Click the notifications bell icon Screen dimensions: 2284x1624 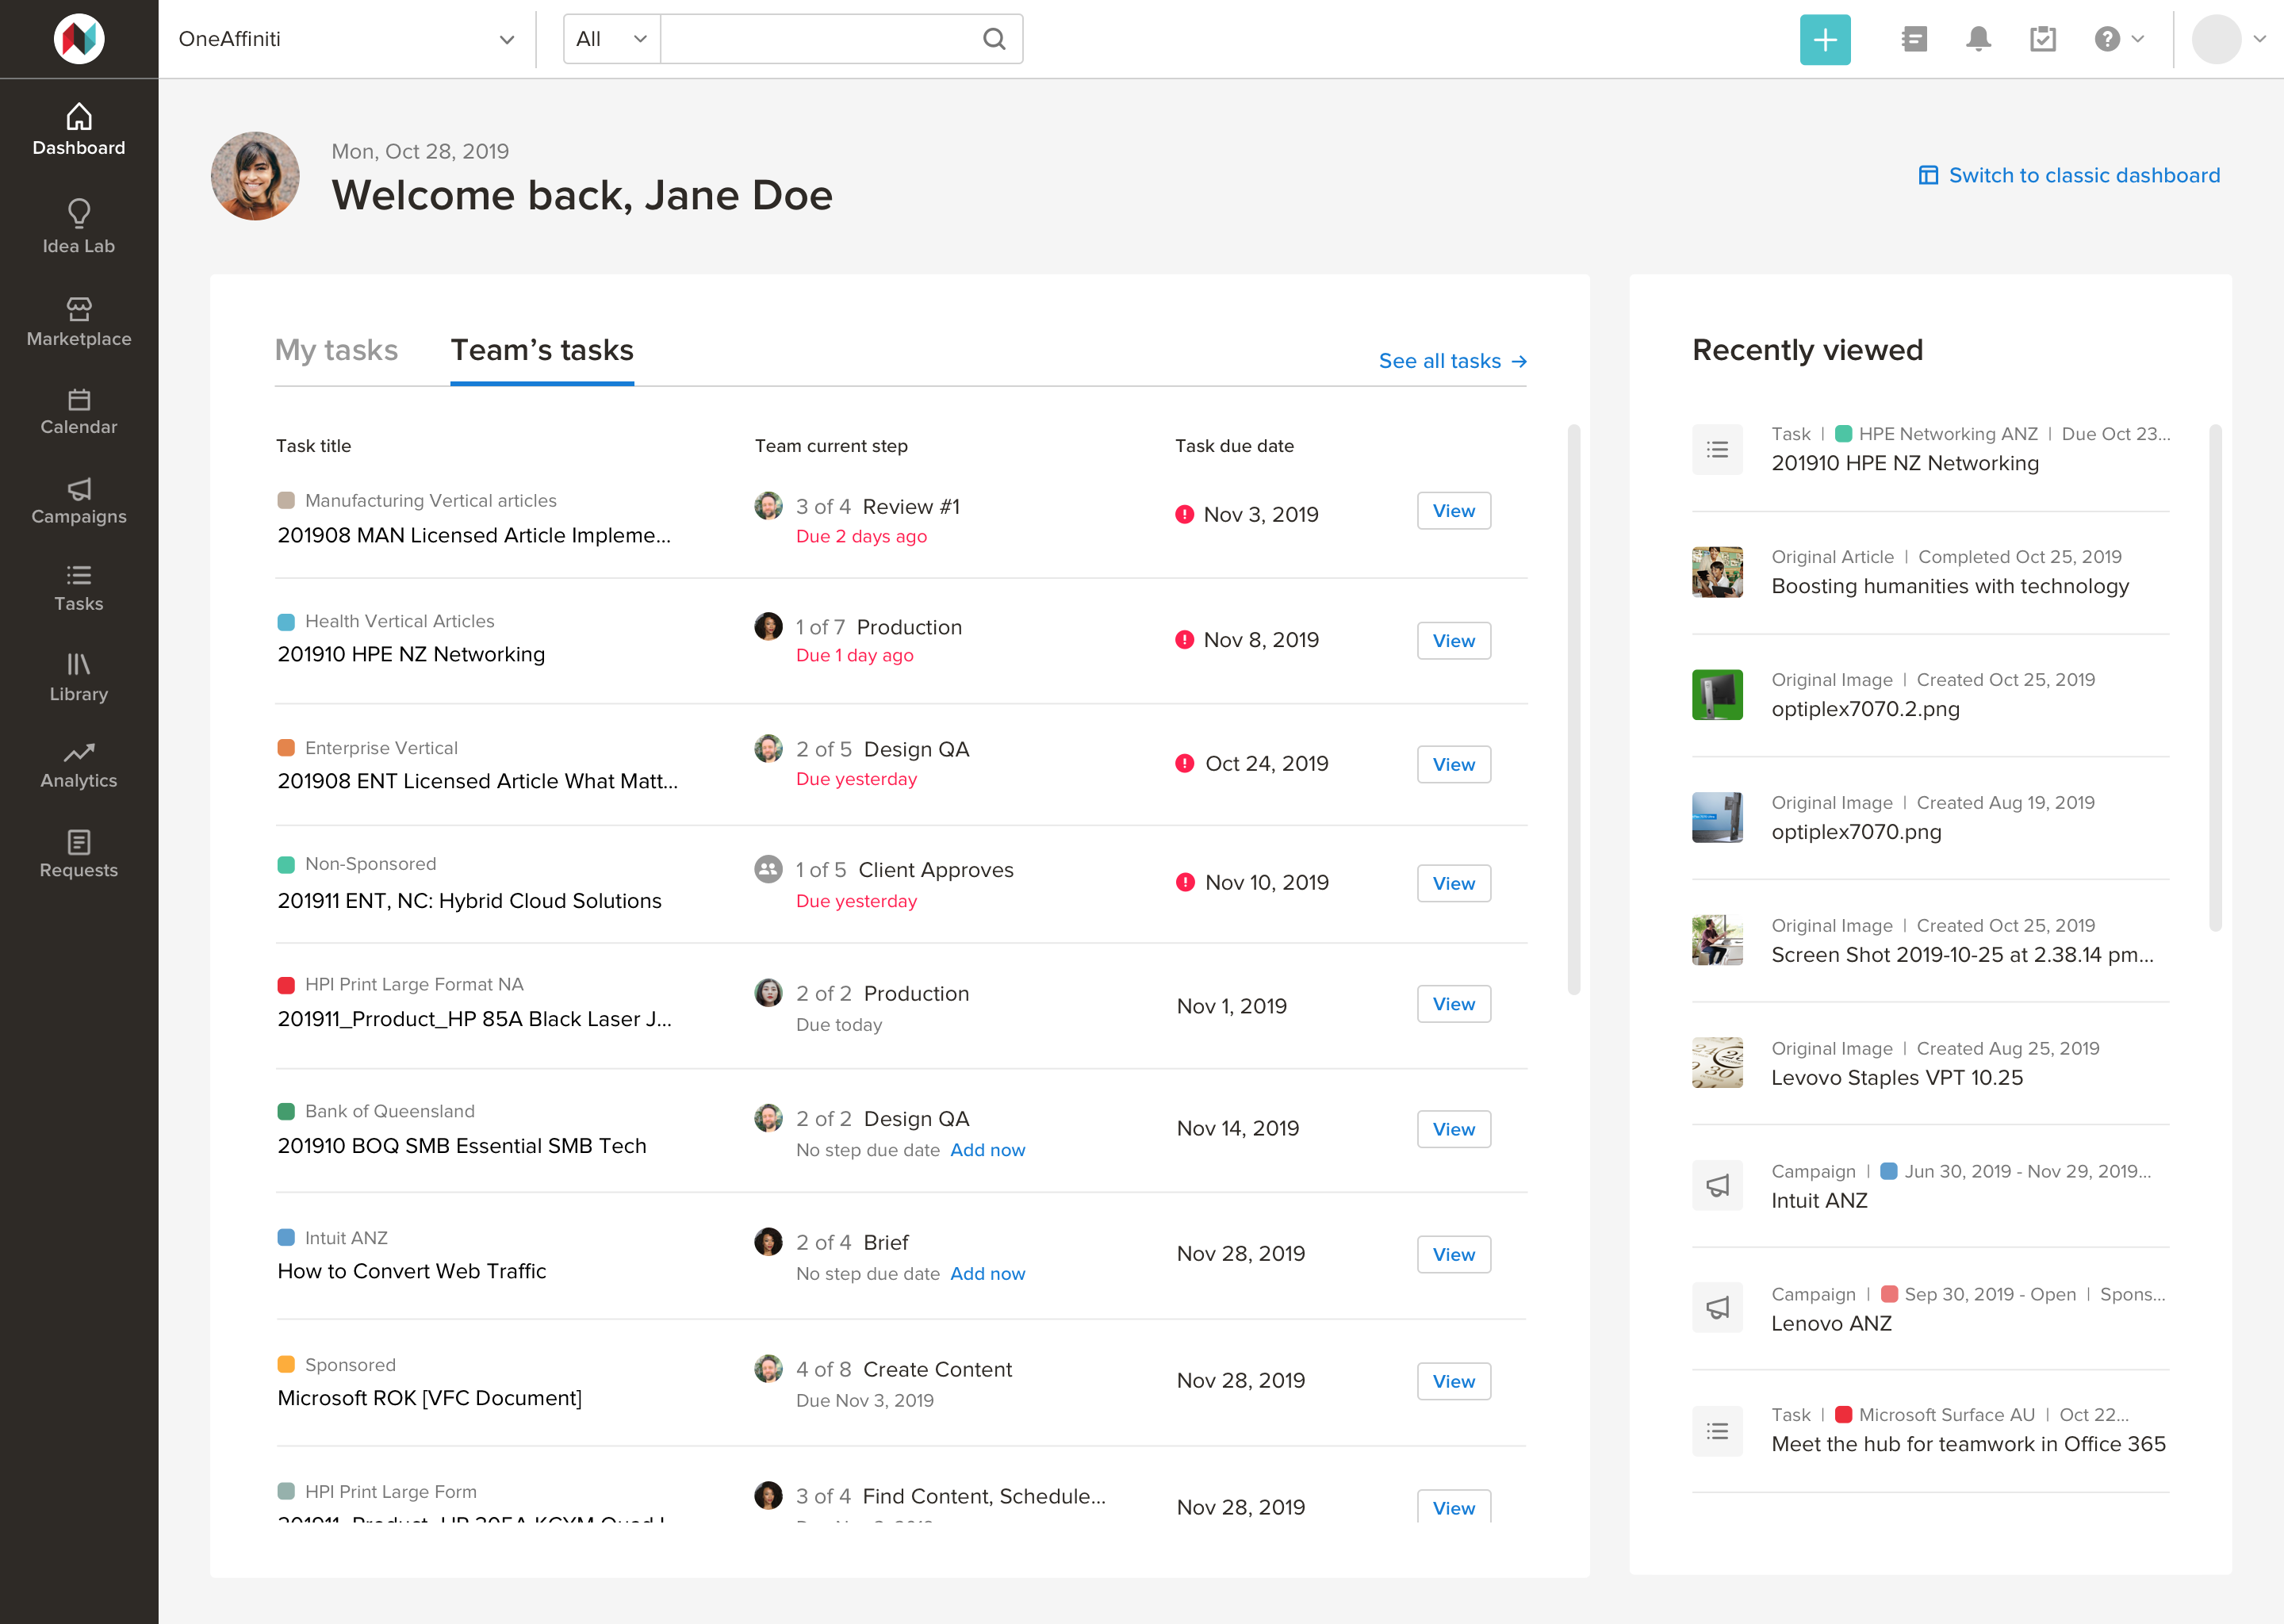pos(1977,39)
